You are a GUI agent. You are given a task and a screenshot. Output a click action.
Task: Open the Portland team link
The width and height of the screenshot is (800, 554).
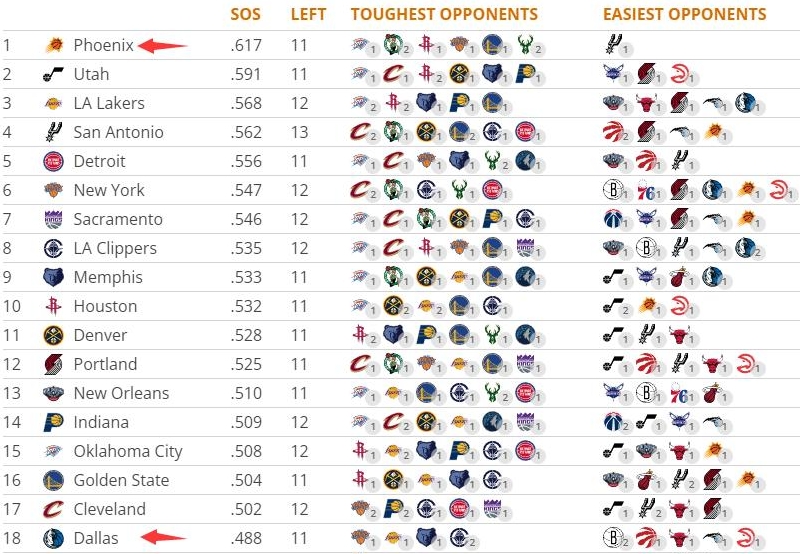(x=105, y=364)
